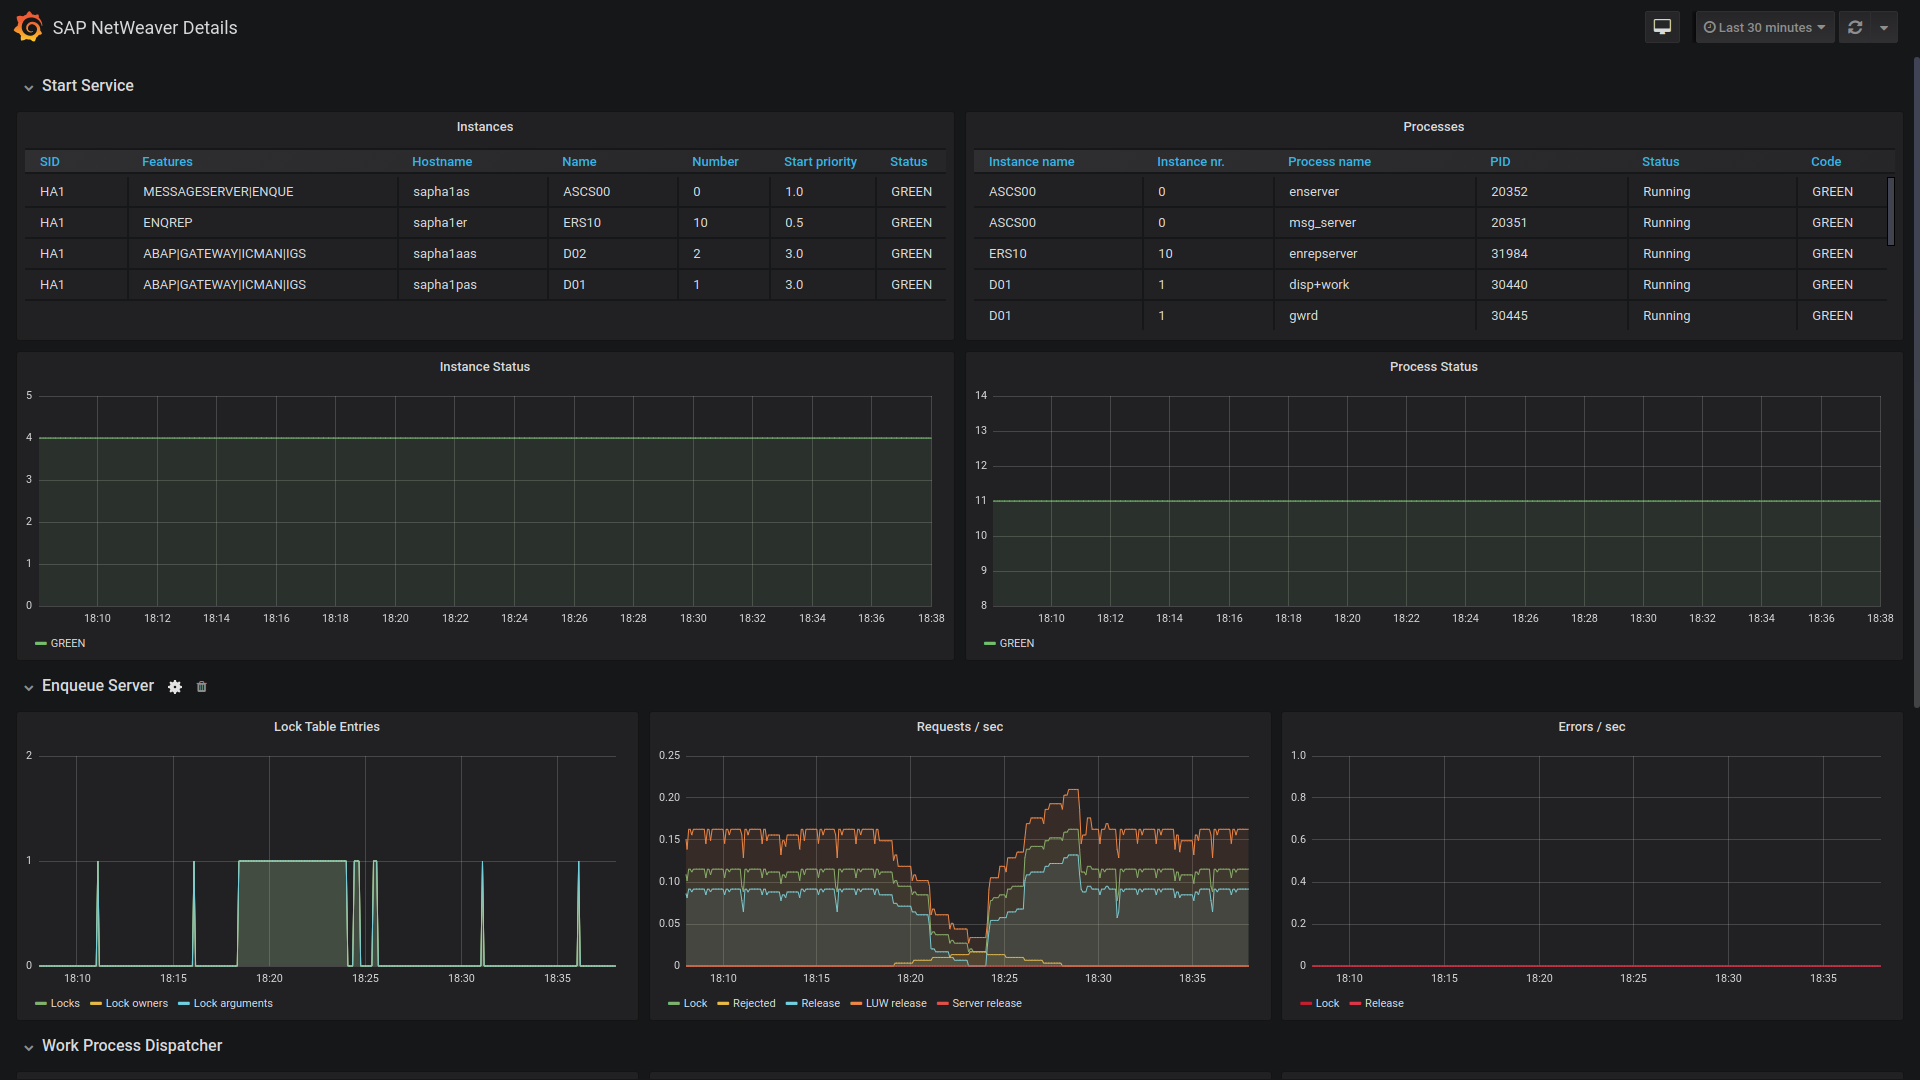This screenshot has width=1920, height=1080.
Task: Toggle the Locks series in legend
Action: [65, 1003]
